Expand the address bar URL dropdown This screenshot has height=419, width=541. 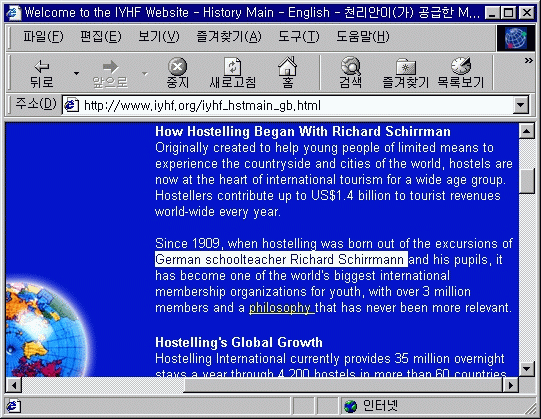tap(521, 105)
